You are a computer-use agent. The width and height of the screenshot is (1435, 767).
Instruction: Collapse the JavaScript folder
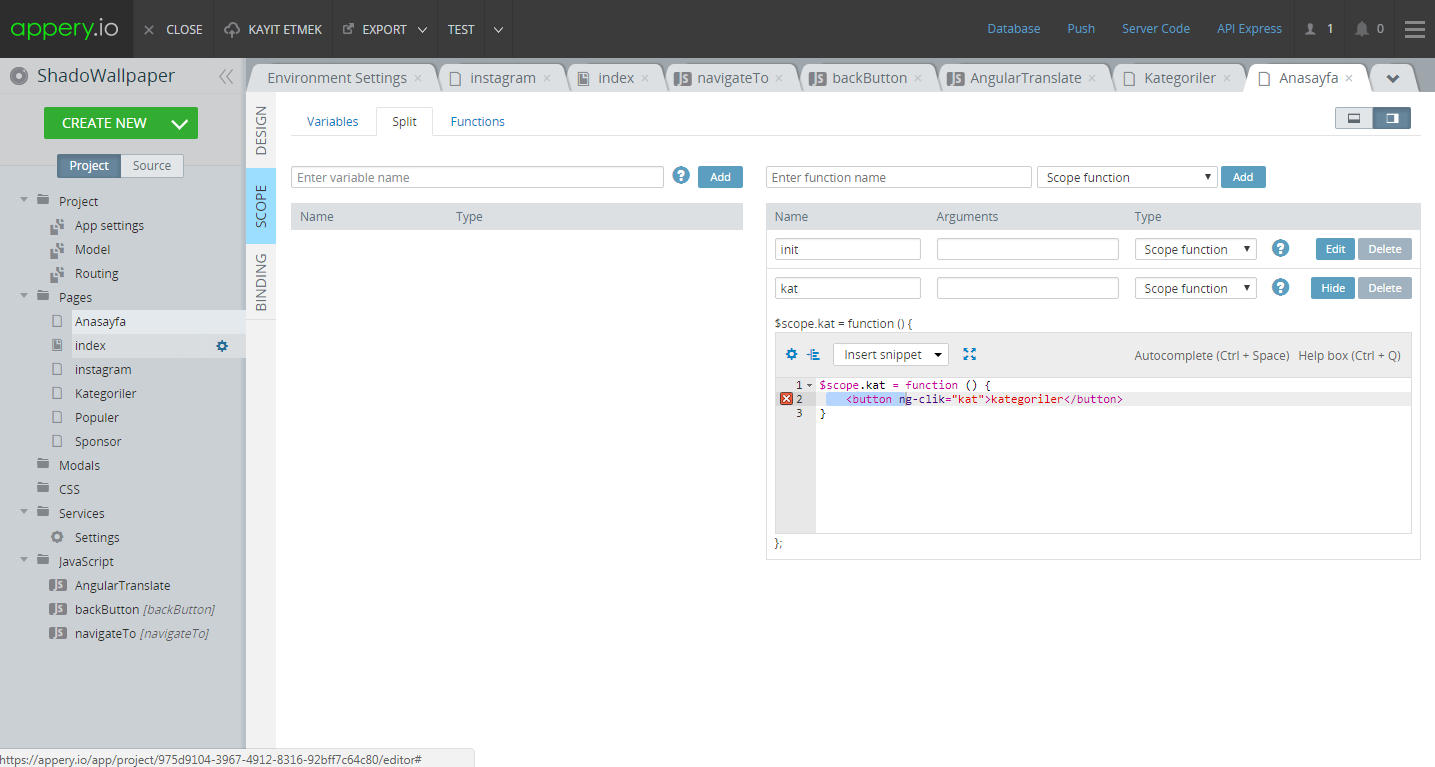click(x=23, y=561)
